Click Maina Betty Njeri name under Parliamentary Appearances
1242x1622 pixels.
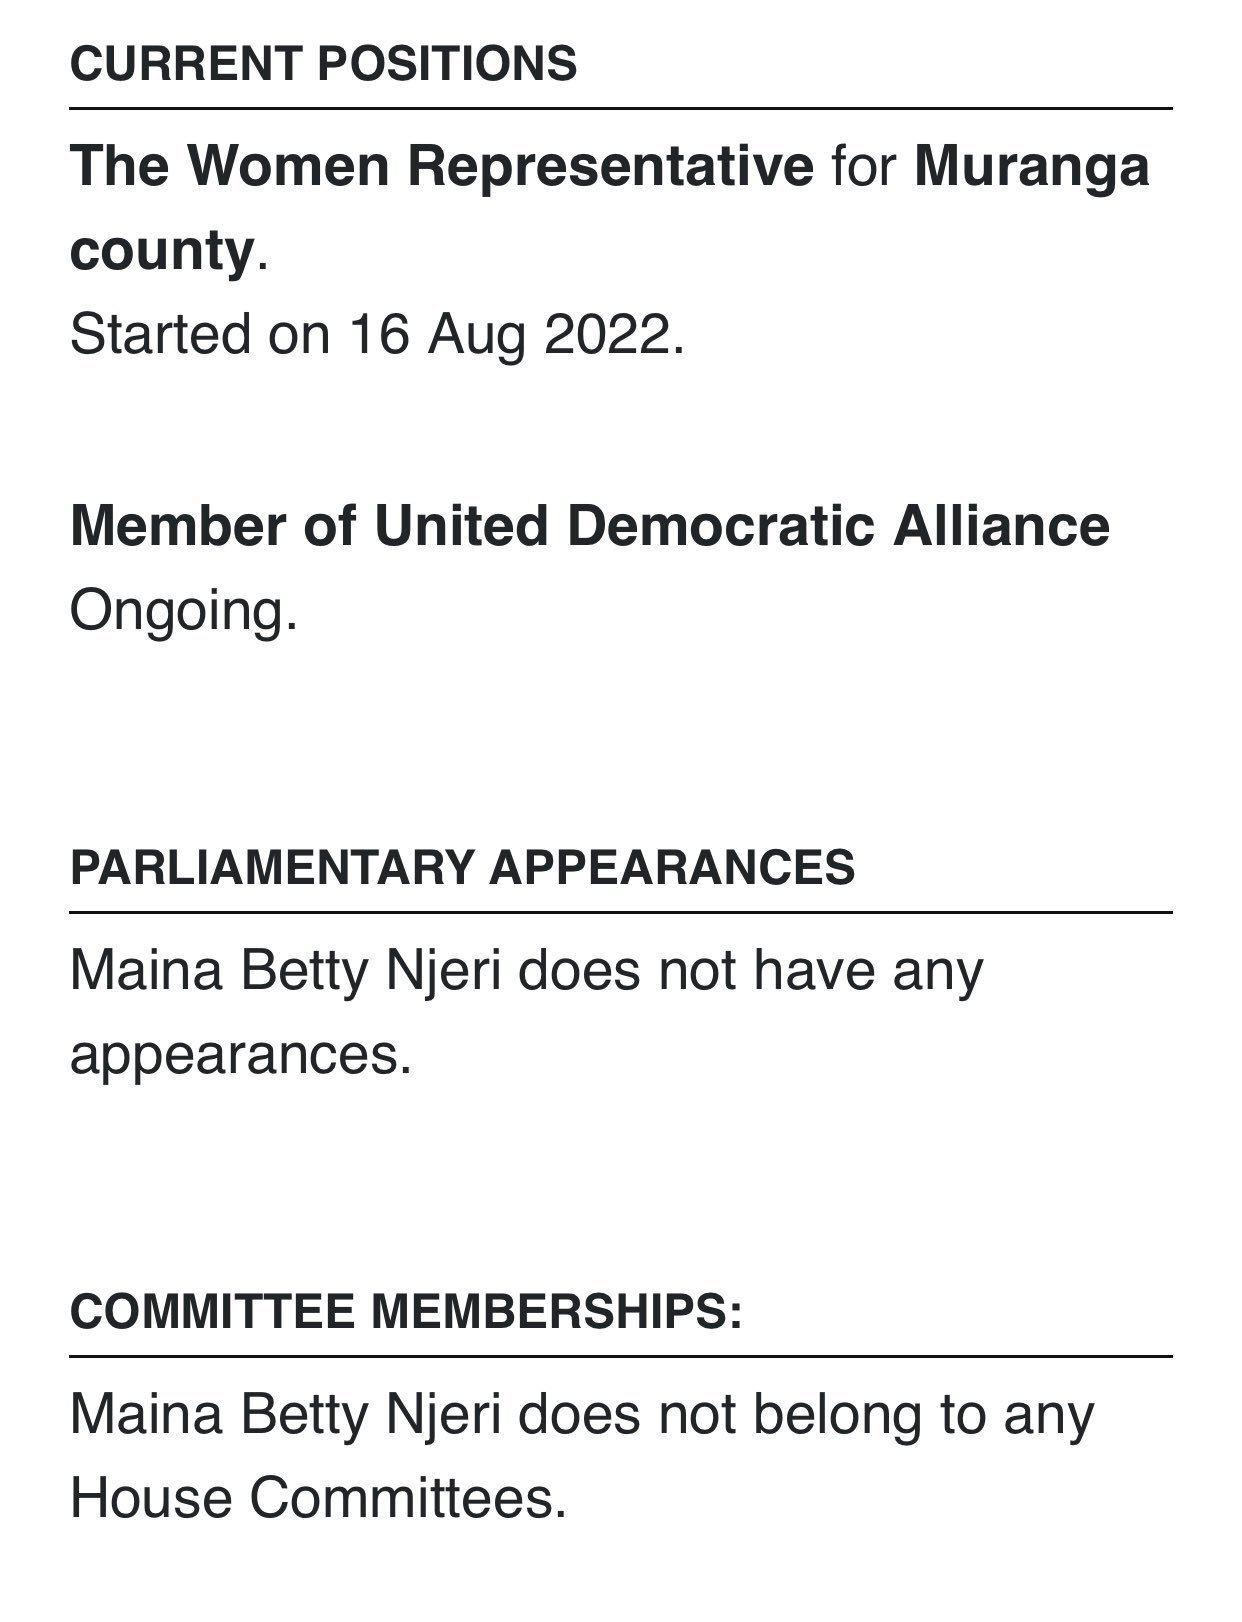point(284,970)
